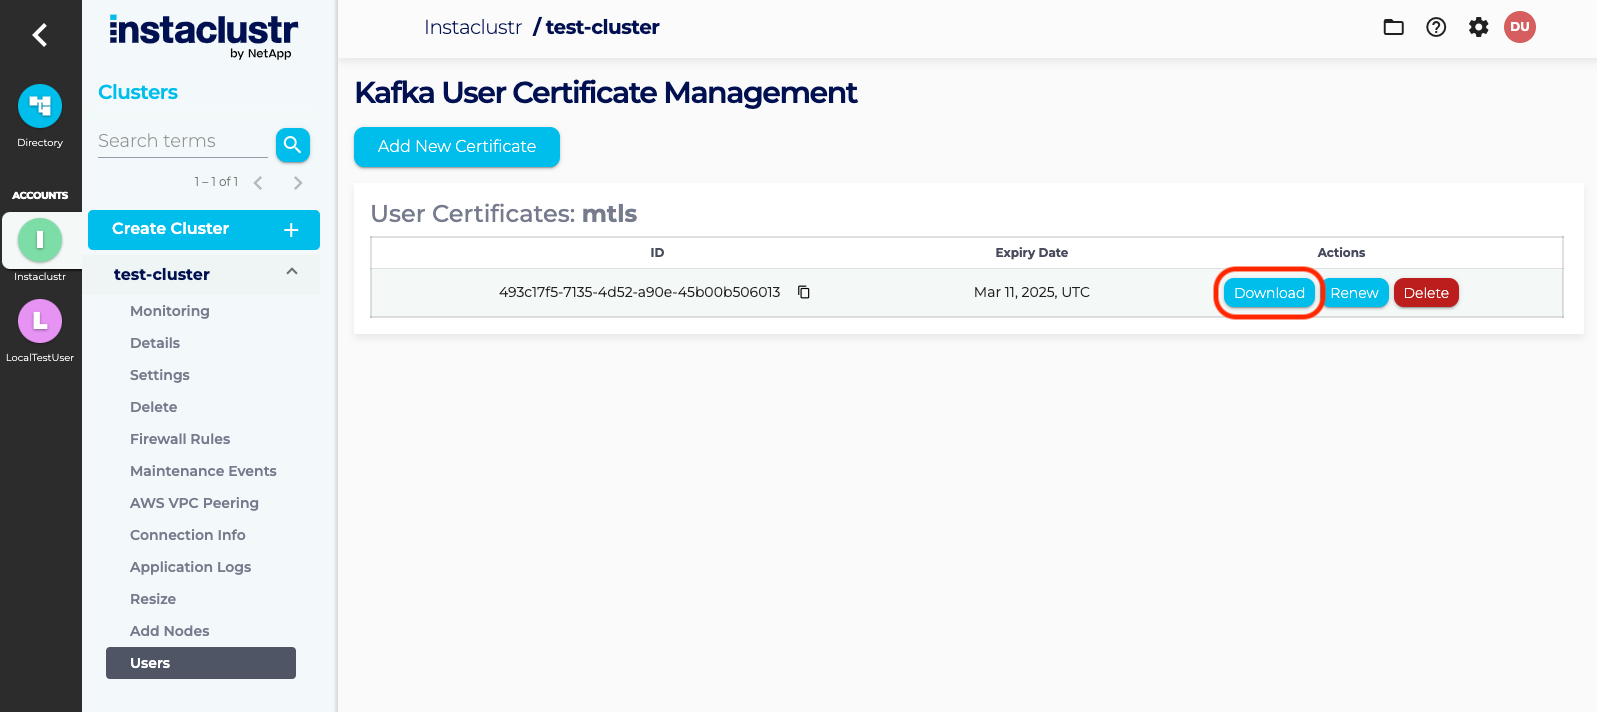Open the Firewall Rules menu item

180,439
